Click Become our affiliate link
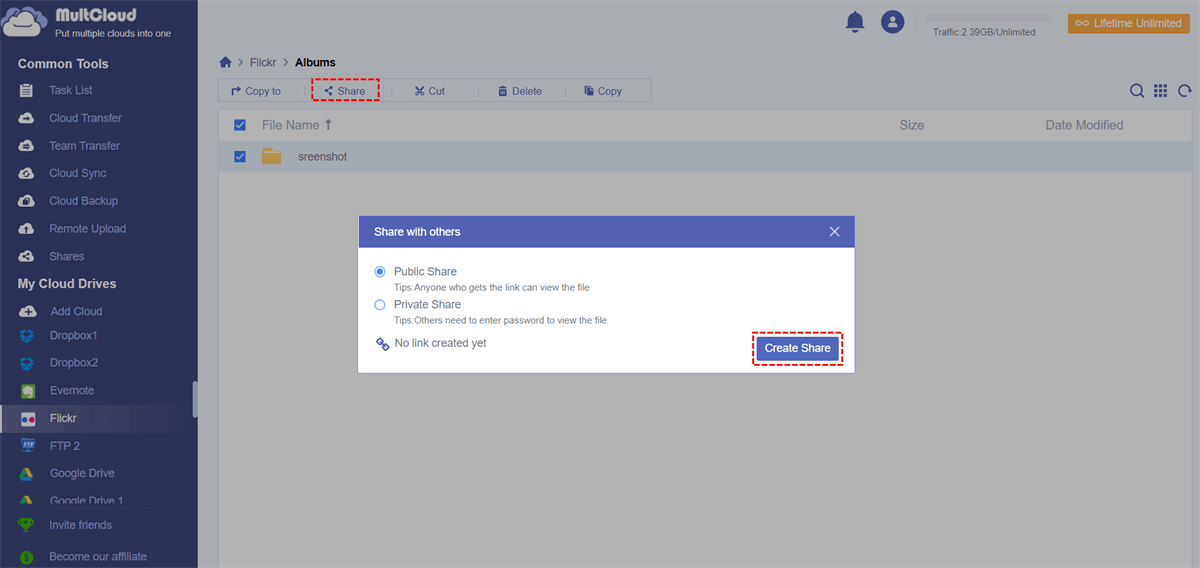1200x568 pixels. click(x=98, y=557)
